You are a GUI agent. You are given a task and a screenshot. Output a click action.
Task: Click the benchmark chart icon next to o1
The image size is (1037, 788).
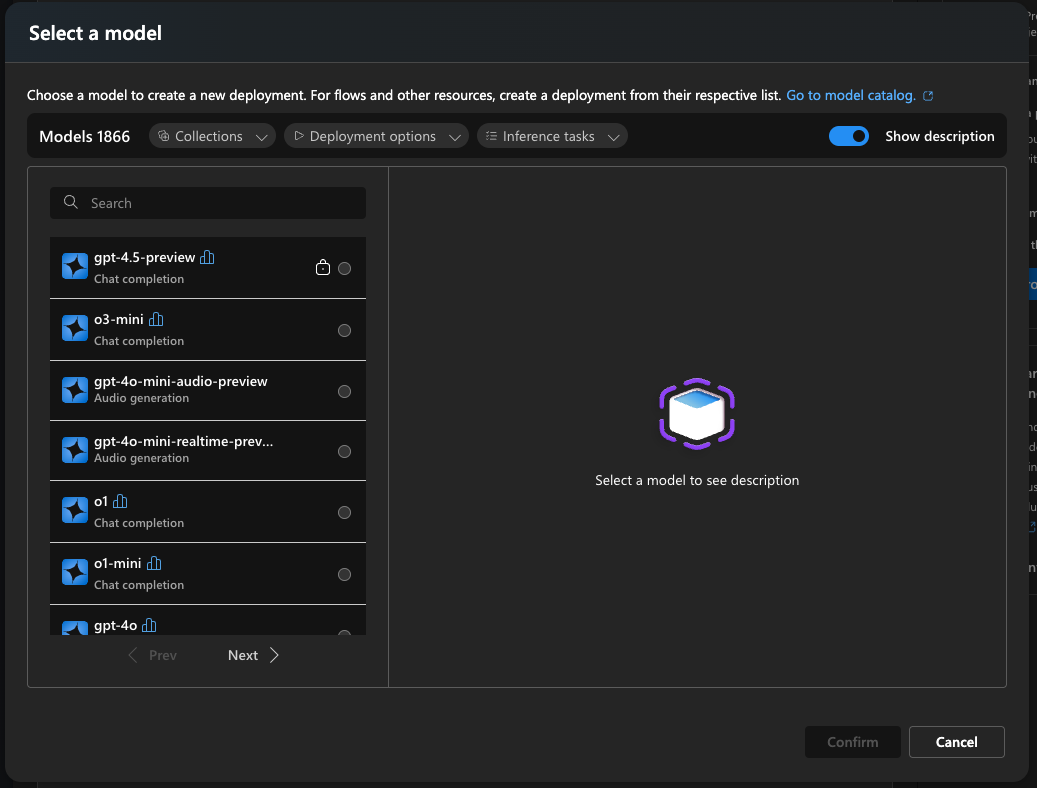[x=120, y=502]
